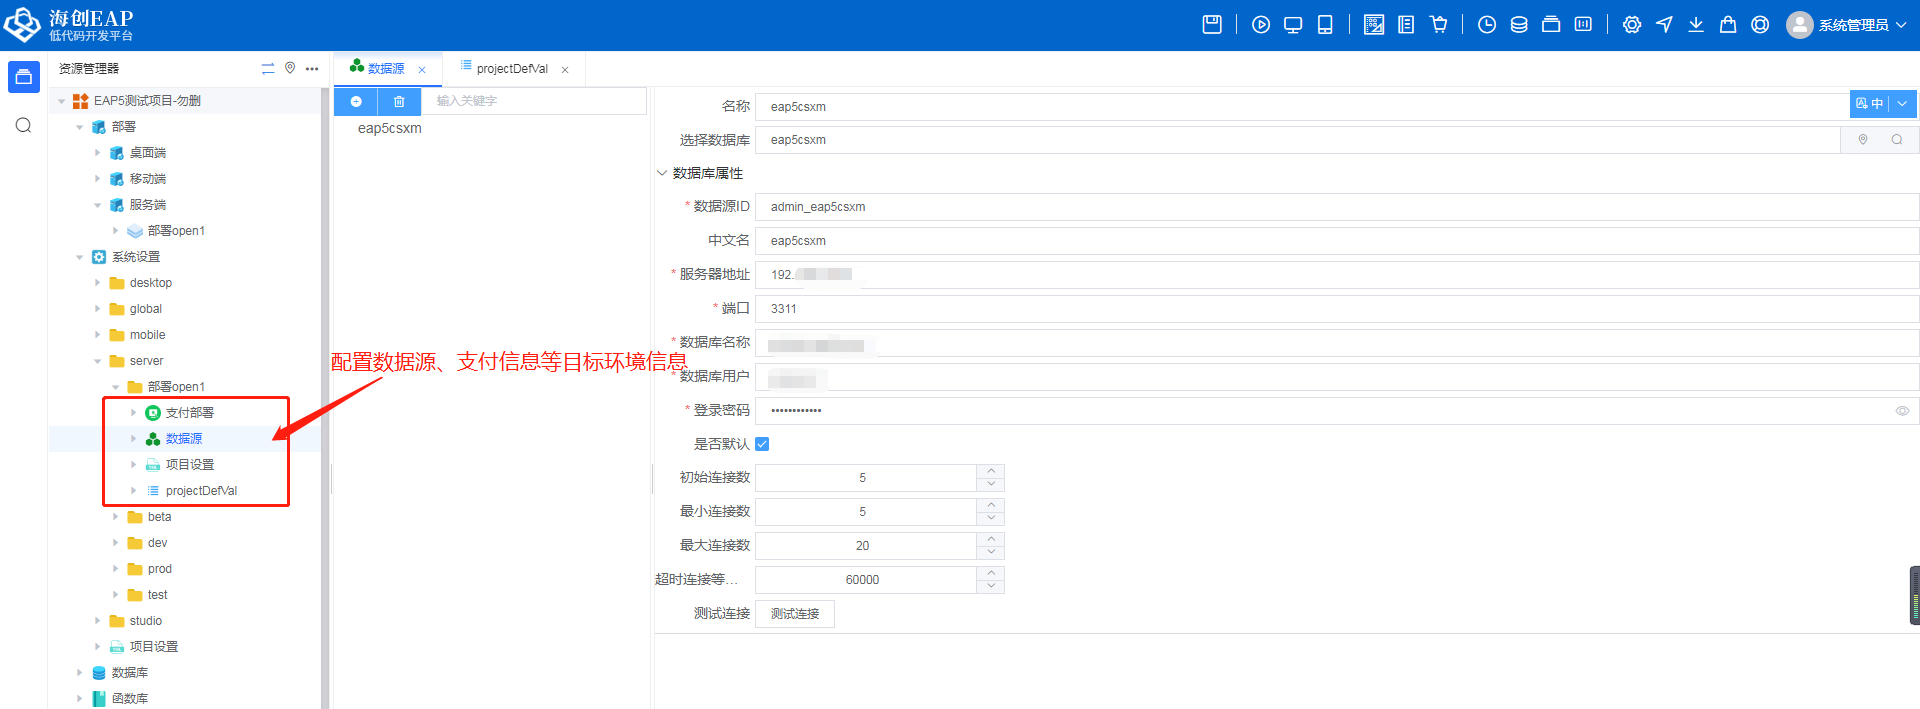Open the sidebar search magnifier icon
Viewport: 1920px width, 709px height.
24,125
